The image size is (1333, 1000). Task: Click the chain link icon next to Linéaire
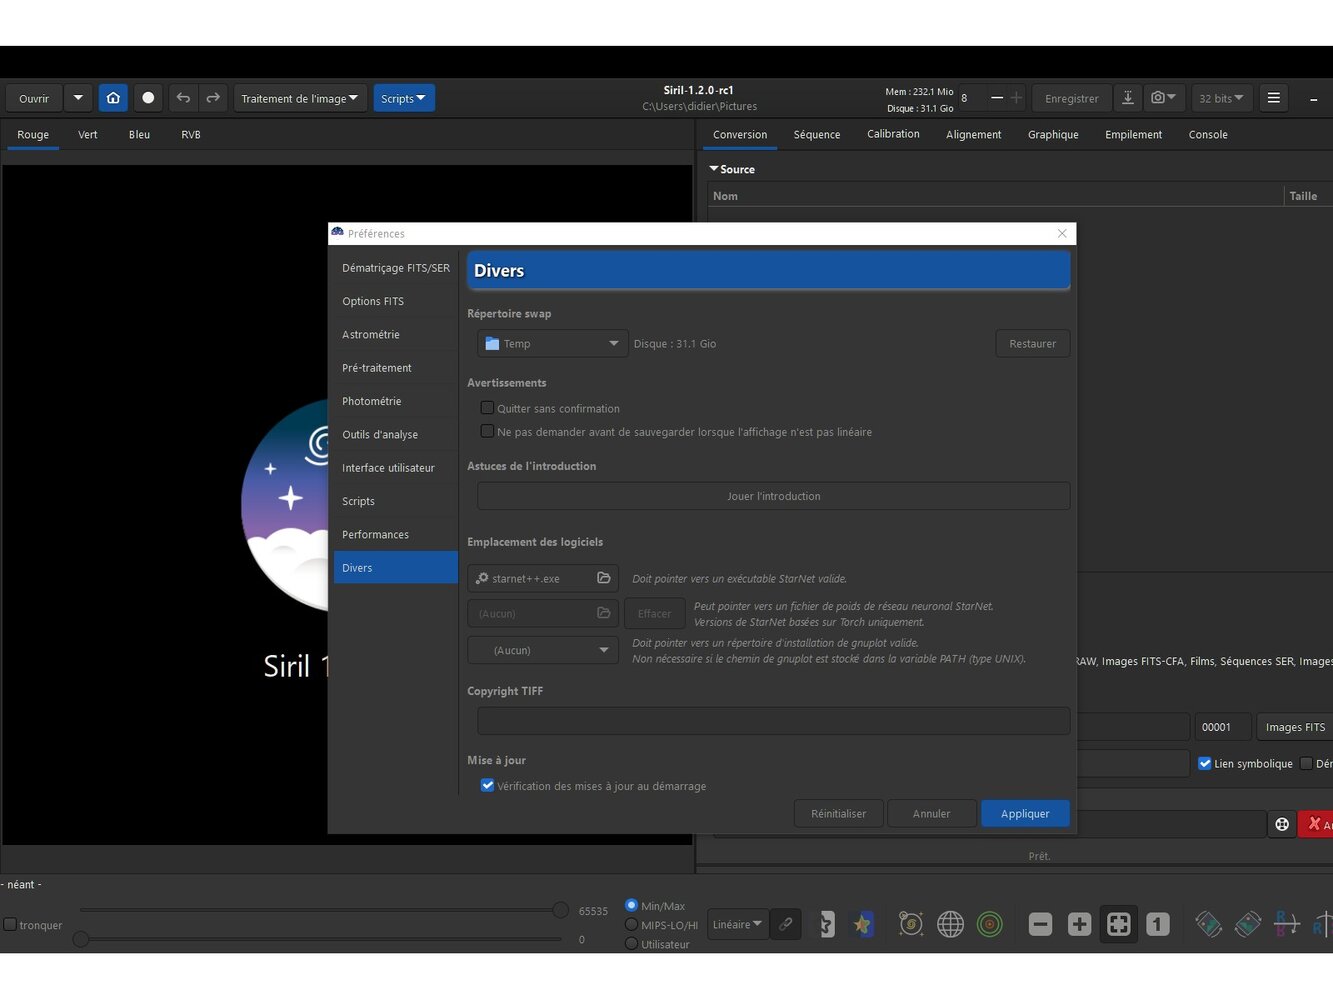coord(786,924)
